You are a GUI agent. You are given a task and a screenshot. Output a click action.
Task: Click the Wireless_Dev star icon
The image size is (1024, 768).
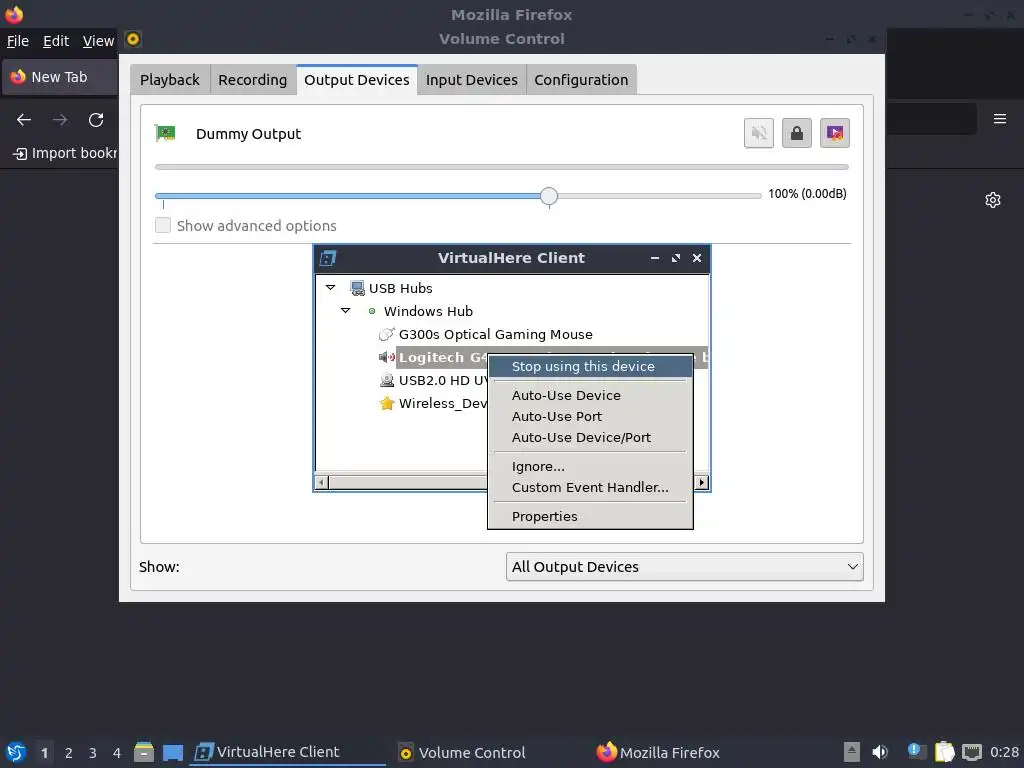[387, 403]
